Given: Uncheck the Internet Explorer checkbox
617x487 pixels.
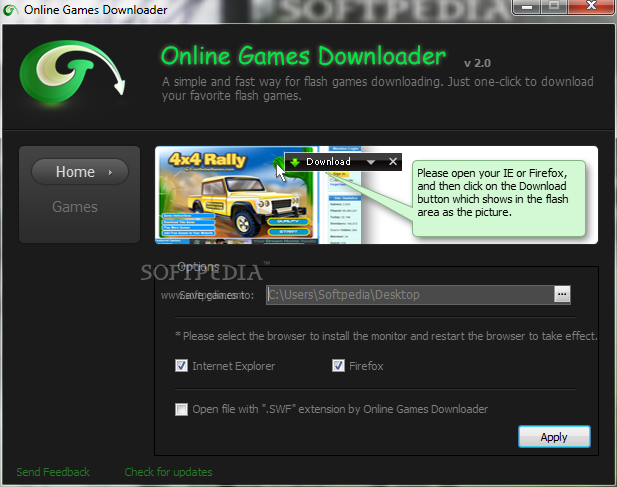Looking at the screenshot, I should (x=181, y=366).
